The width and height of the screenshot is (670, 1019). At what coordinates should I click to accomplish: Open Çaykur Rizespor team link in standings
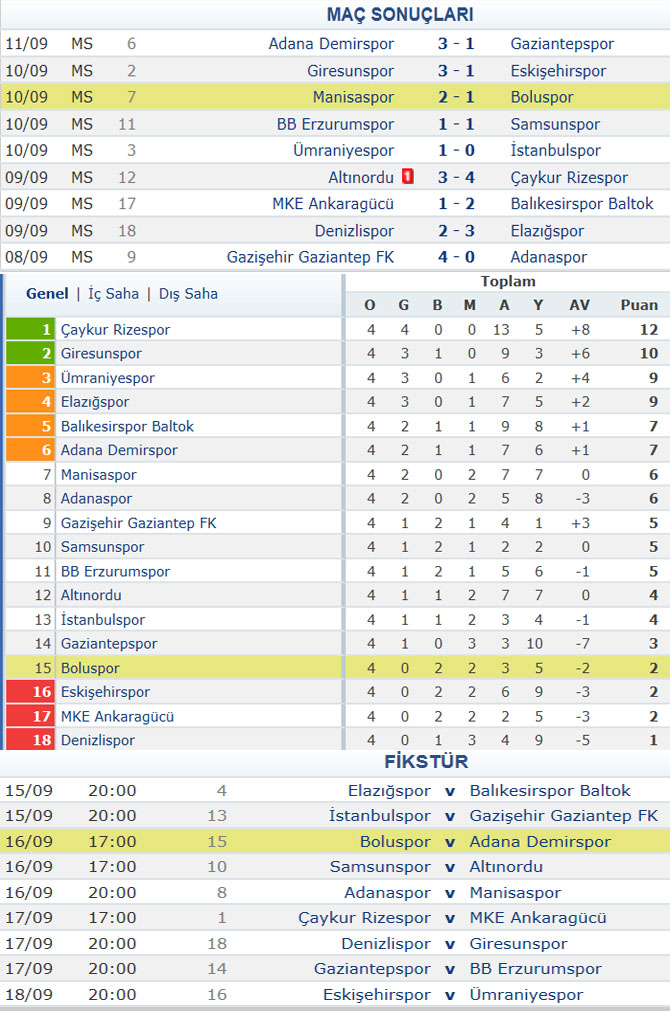(116, 329)
